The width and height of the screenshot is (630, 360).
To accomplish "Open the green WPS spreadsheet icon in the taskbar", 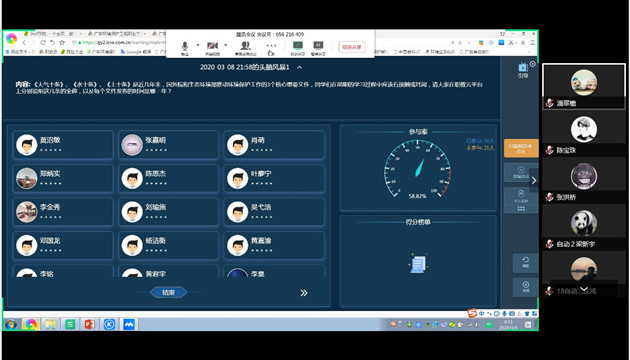I will click(x=70, y=324).
